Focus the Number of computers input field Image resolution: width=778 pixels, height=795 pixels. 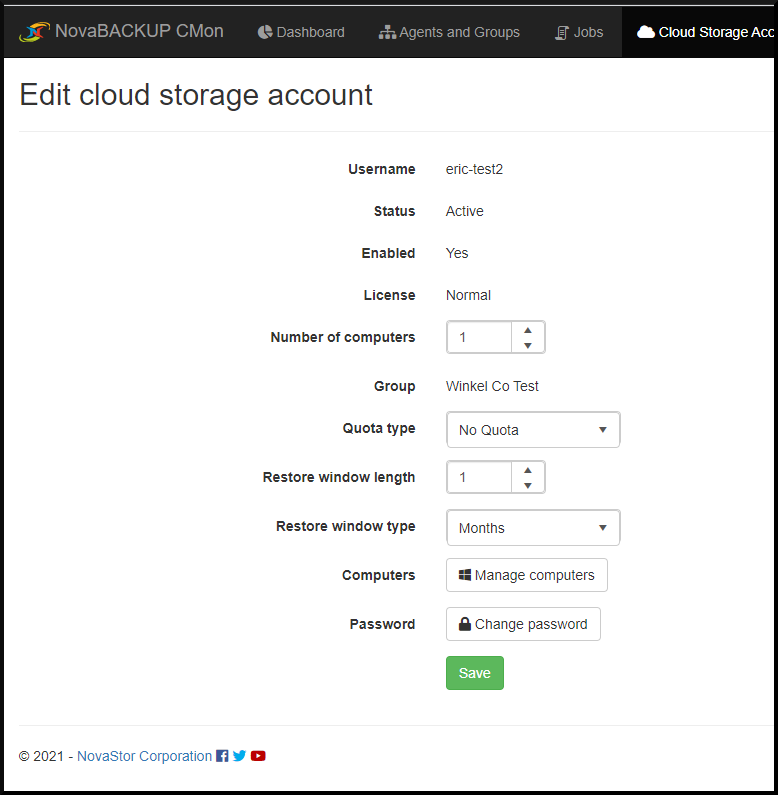(479, 337)
